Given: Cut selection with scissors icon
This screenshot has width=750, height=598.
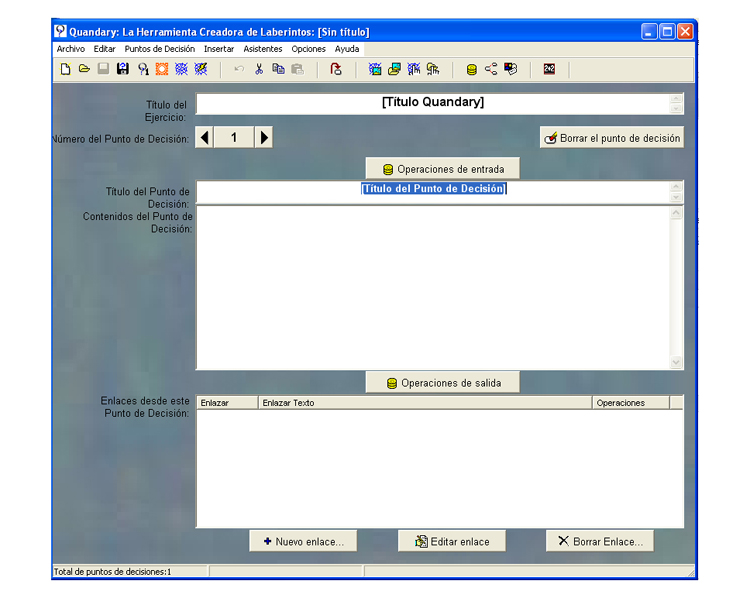Looking at the screenshot, I should click(x=259, y=69).
